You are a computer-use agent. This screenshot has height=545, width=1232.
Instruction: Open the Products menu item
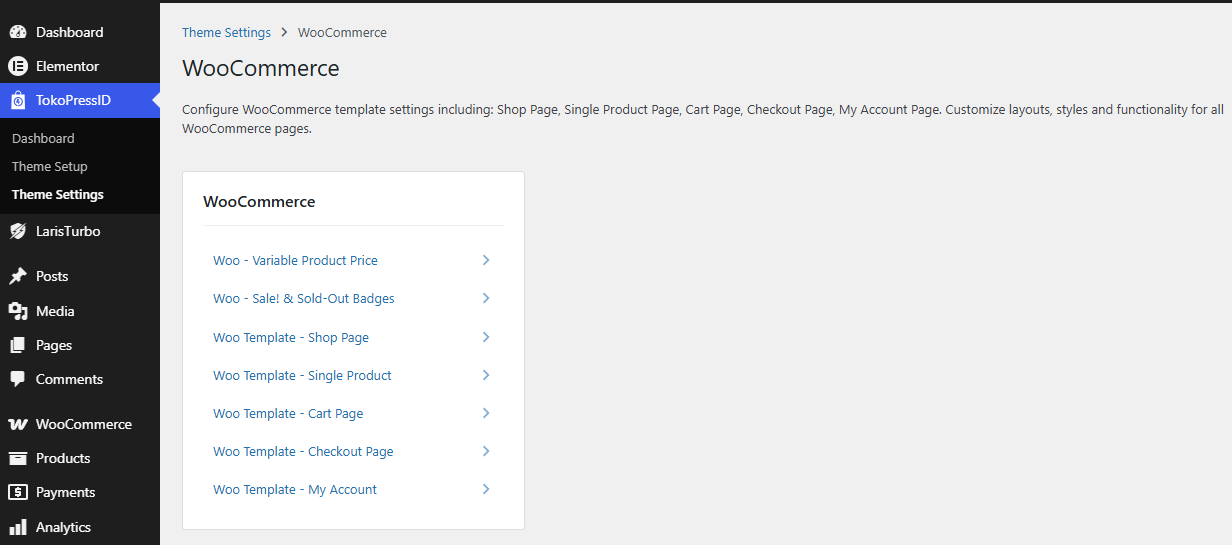point(80,458)
